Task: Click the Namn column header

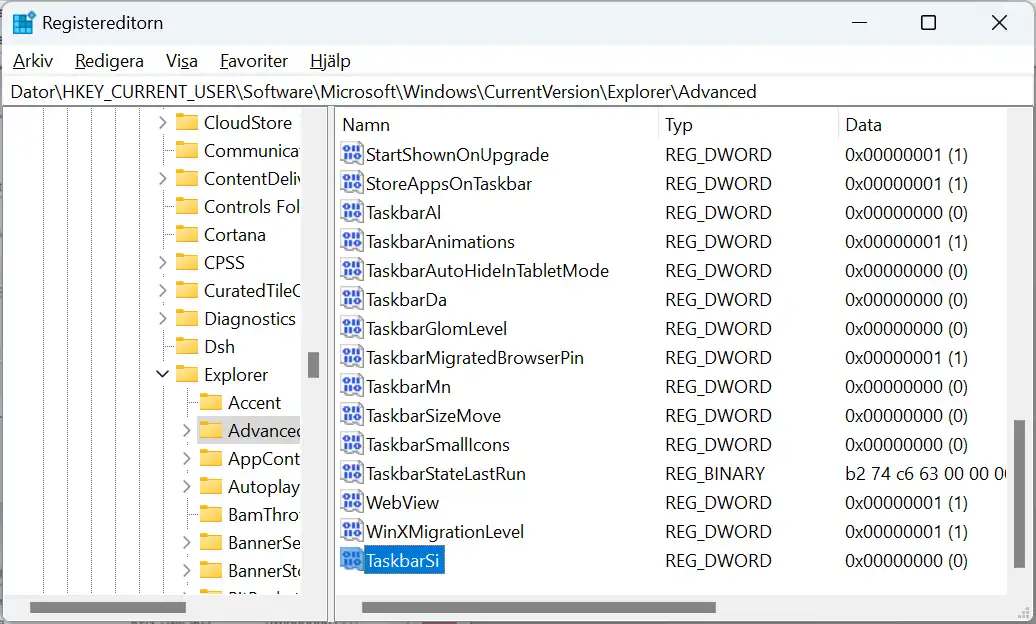Action: 497,124
